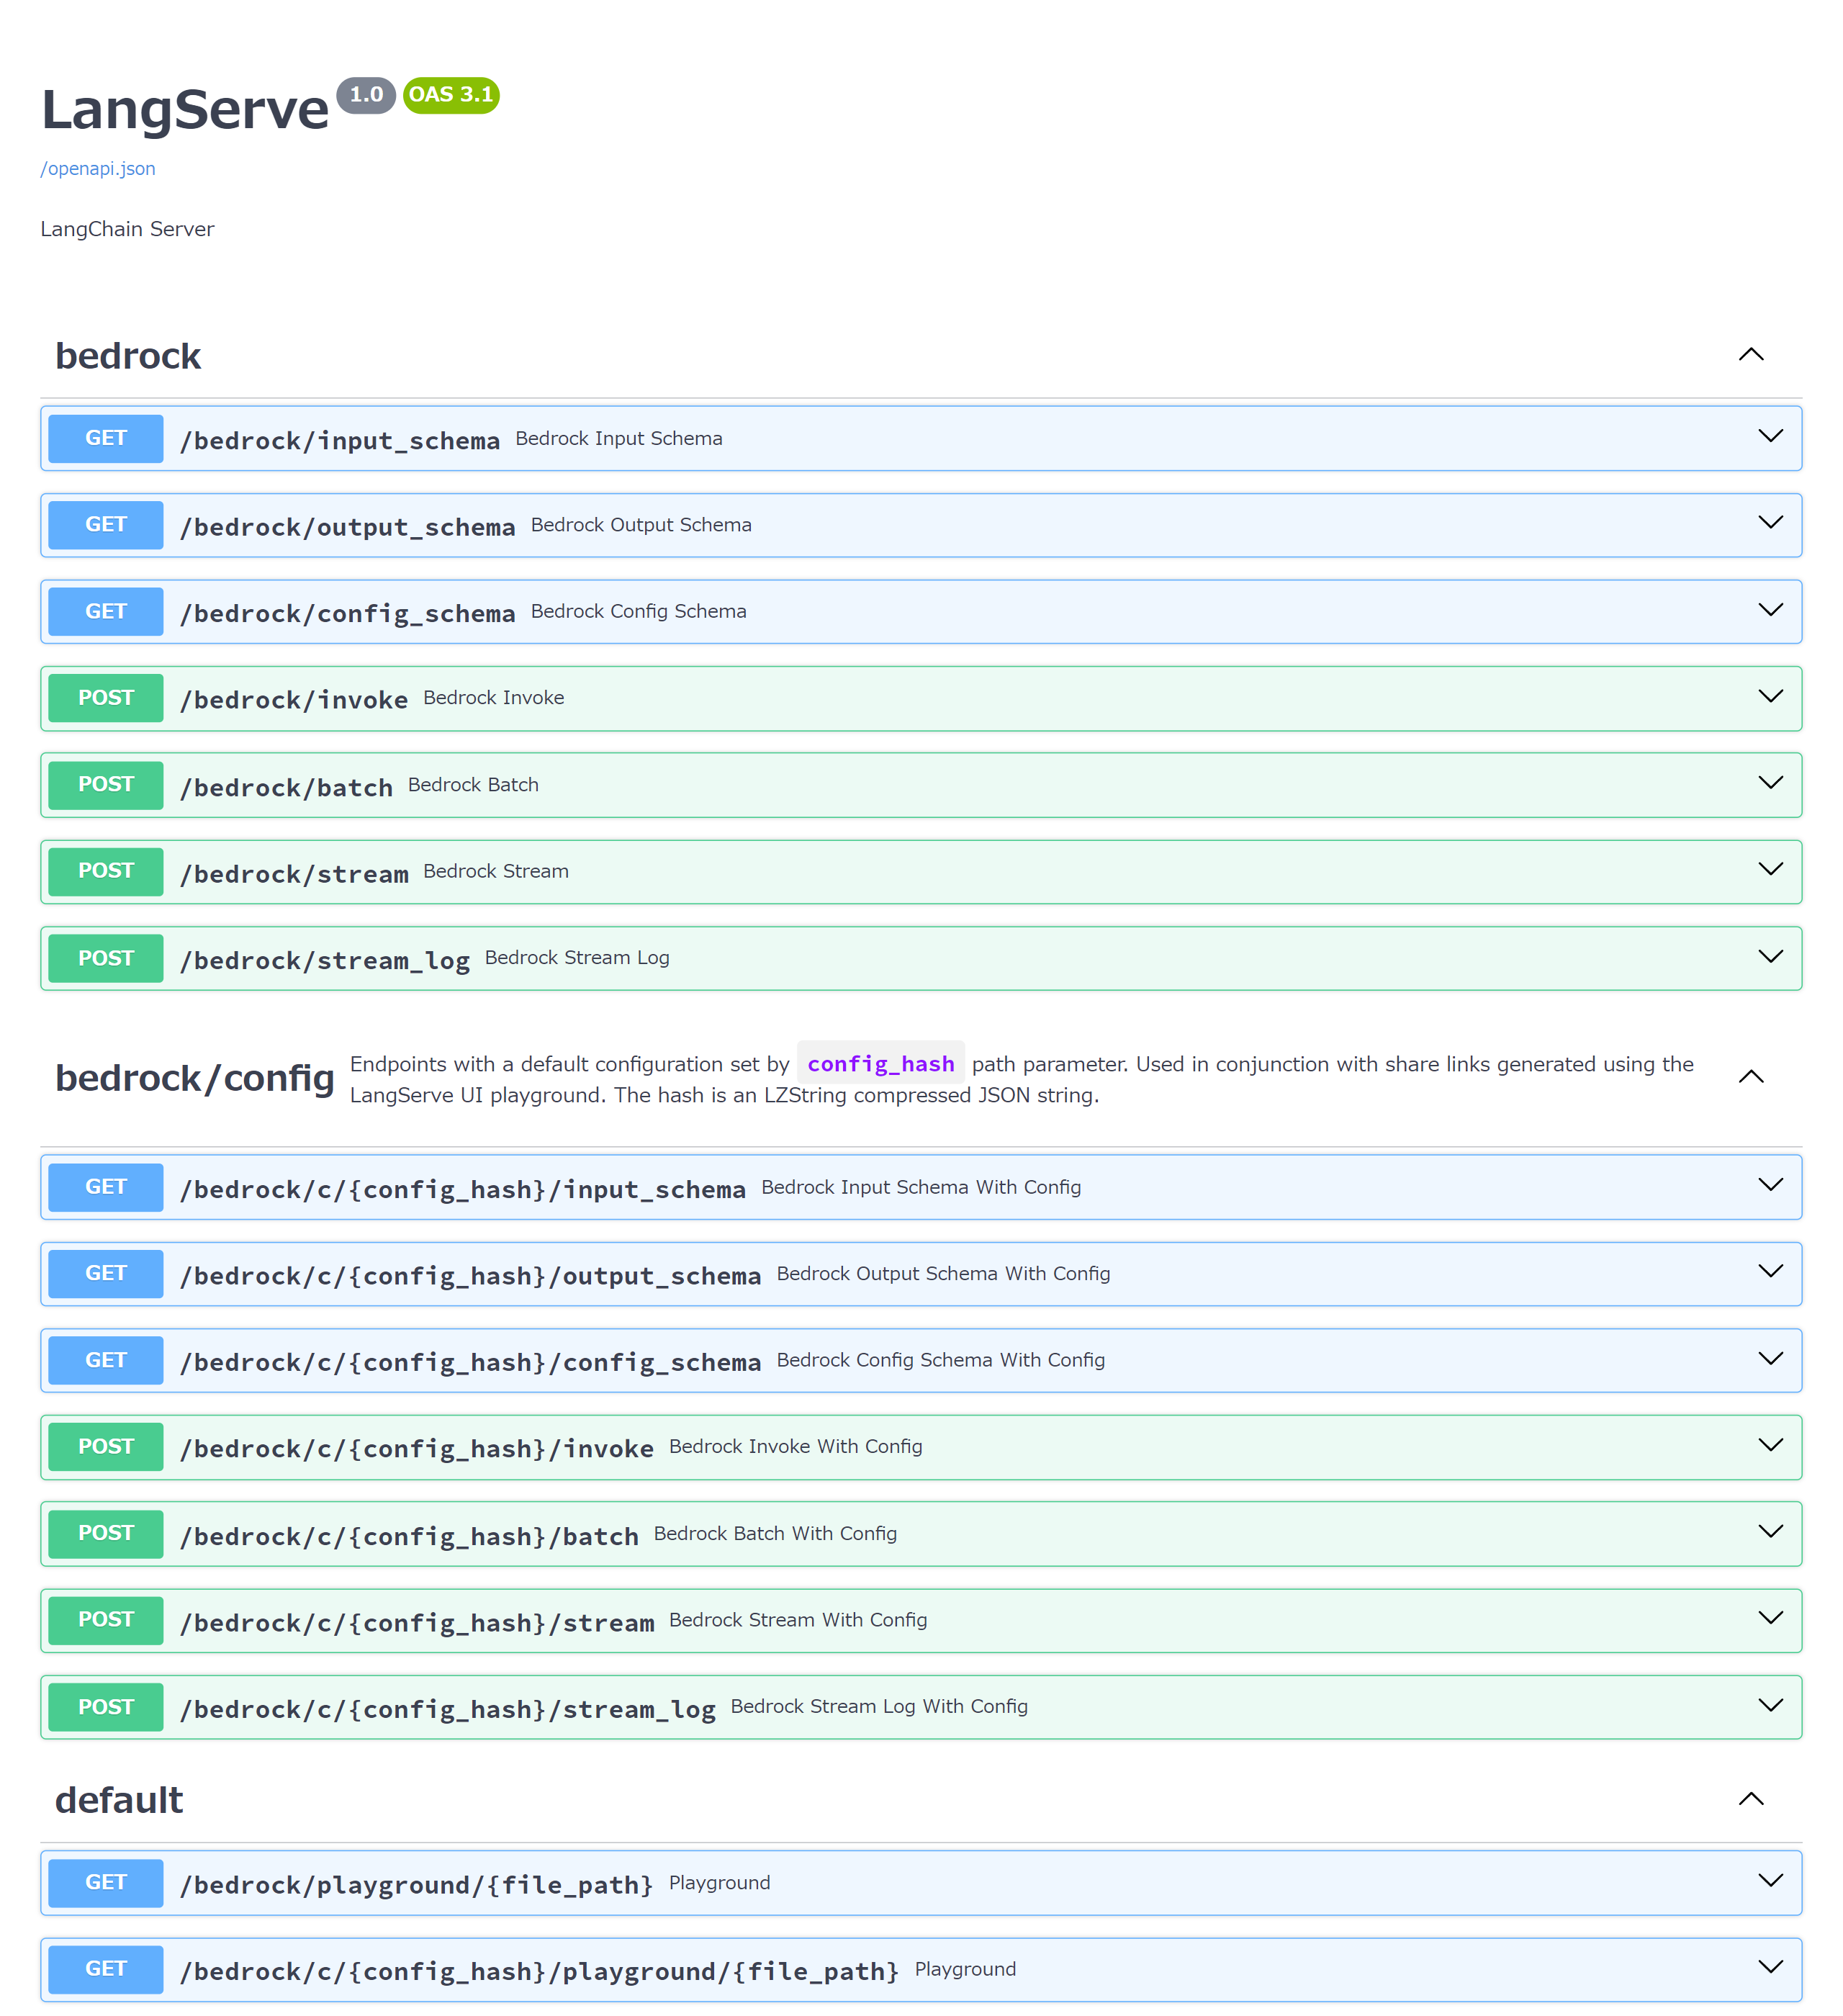Expand Bedrock Stream Log With Config row
Screen dimensions: 1843x2016
[x=1770, y=1707]
